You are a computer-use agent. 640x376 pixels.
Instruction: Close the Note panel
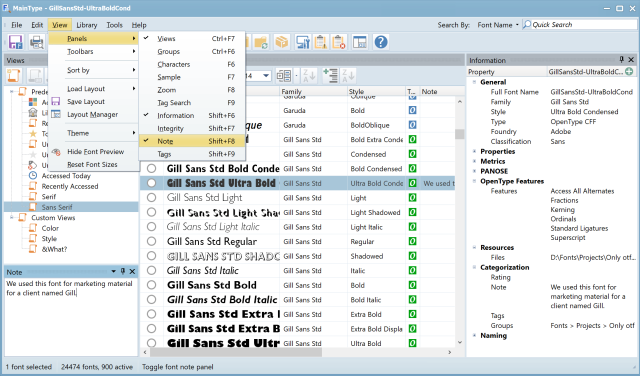click(132, 271)
